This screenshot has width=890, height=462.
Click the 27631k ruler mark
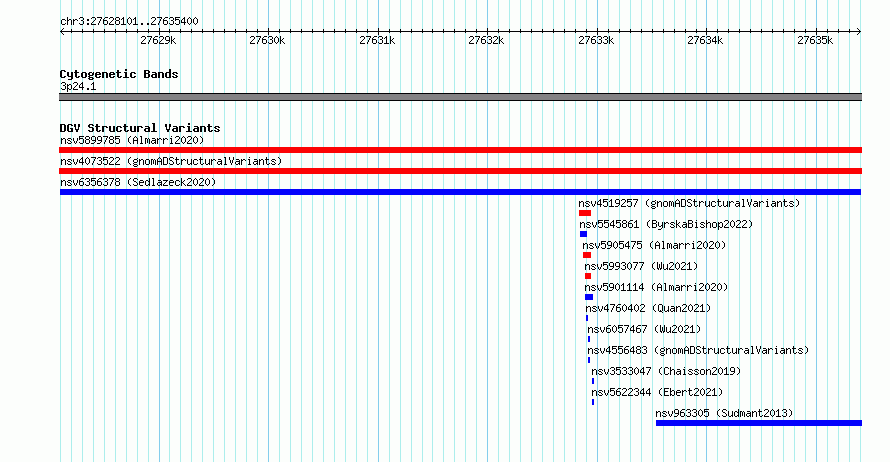(x=377, y=40)
